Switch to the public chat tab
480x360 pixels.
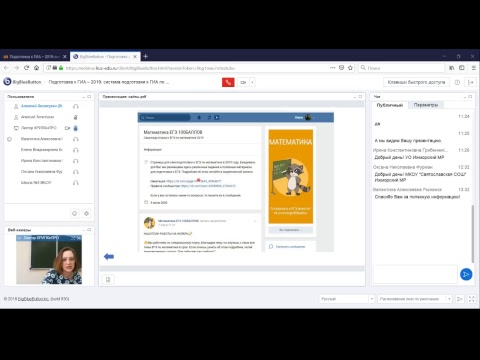390,105
